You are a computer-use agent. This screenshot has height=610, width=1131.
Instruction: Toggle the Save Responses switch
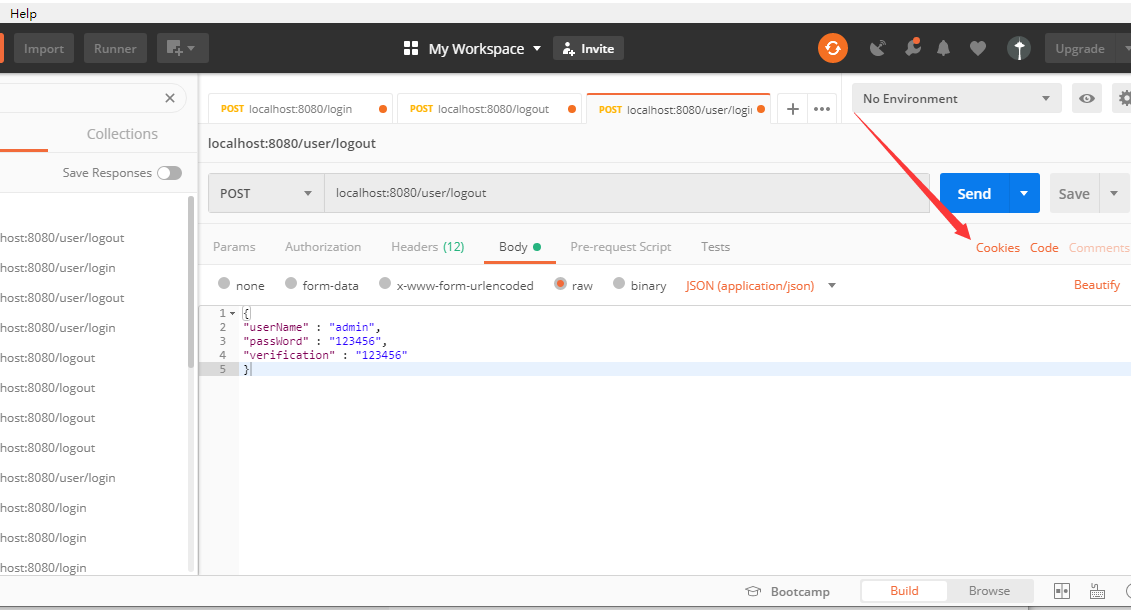pos(169,172)
